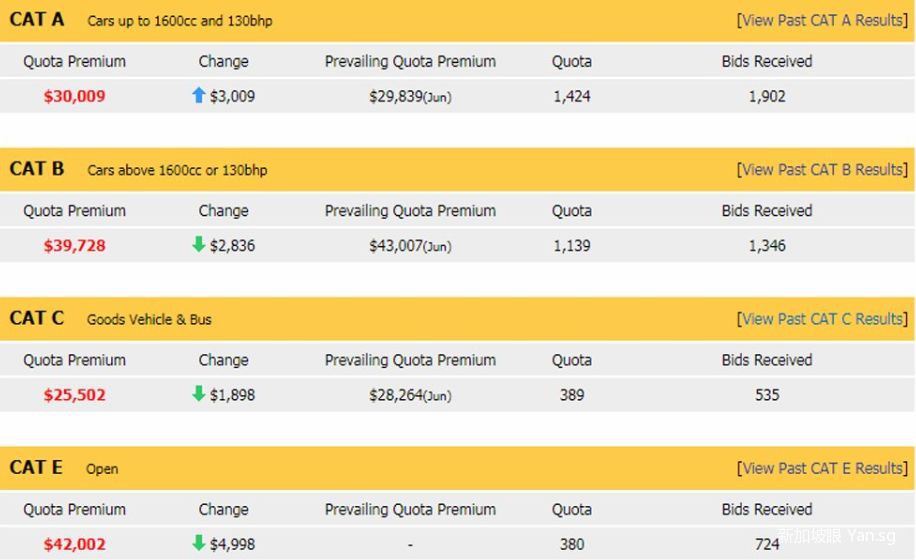Viewport: 916px width, 560px height.
Task: Select CAT E quota premium $42,002
Action: (x=74, y=544)
